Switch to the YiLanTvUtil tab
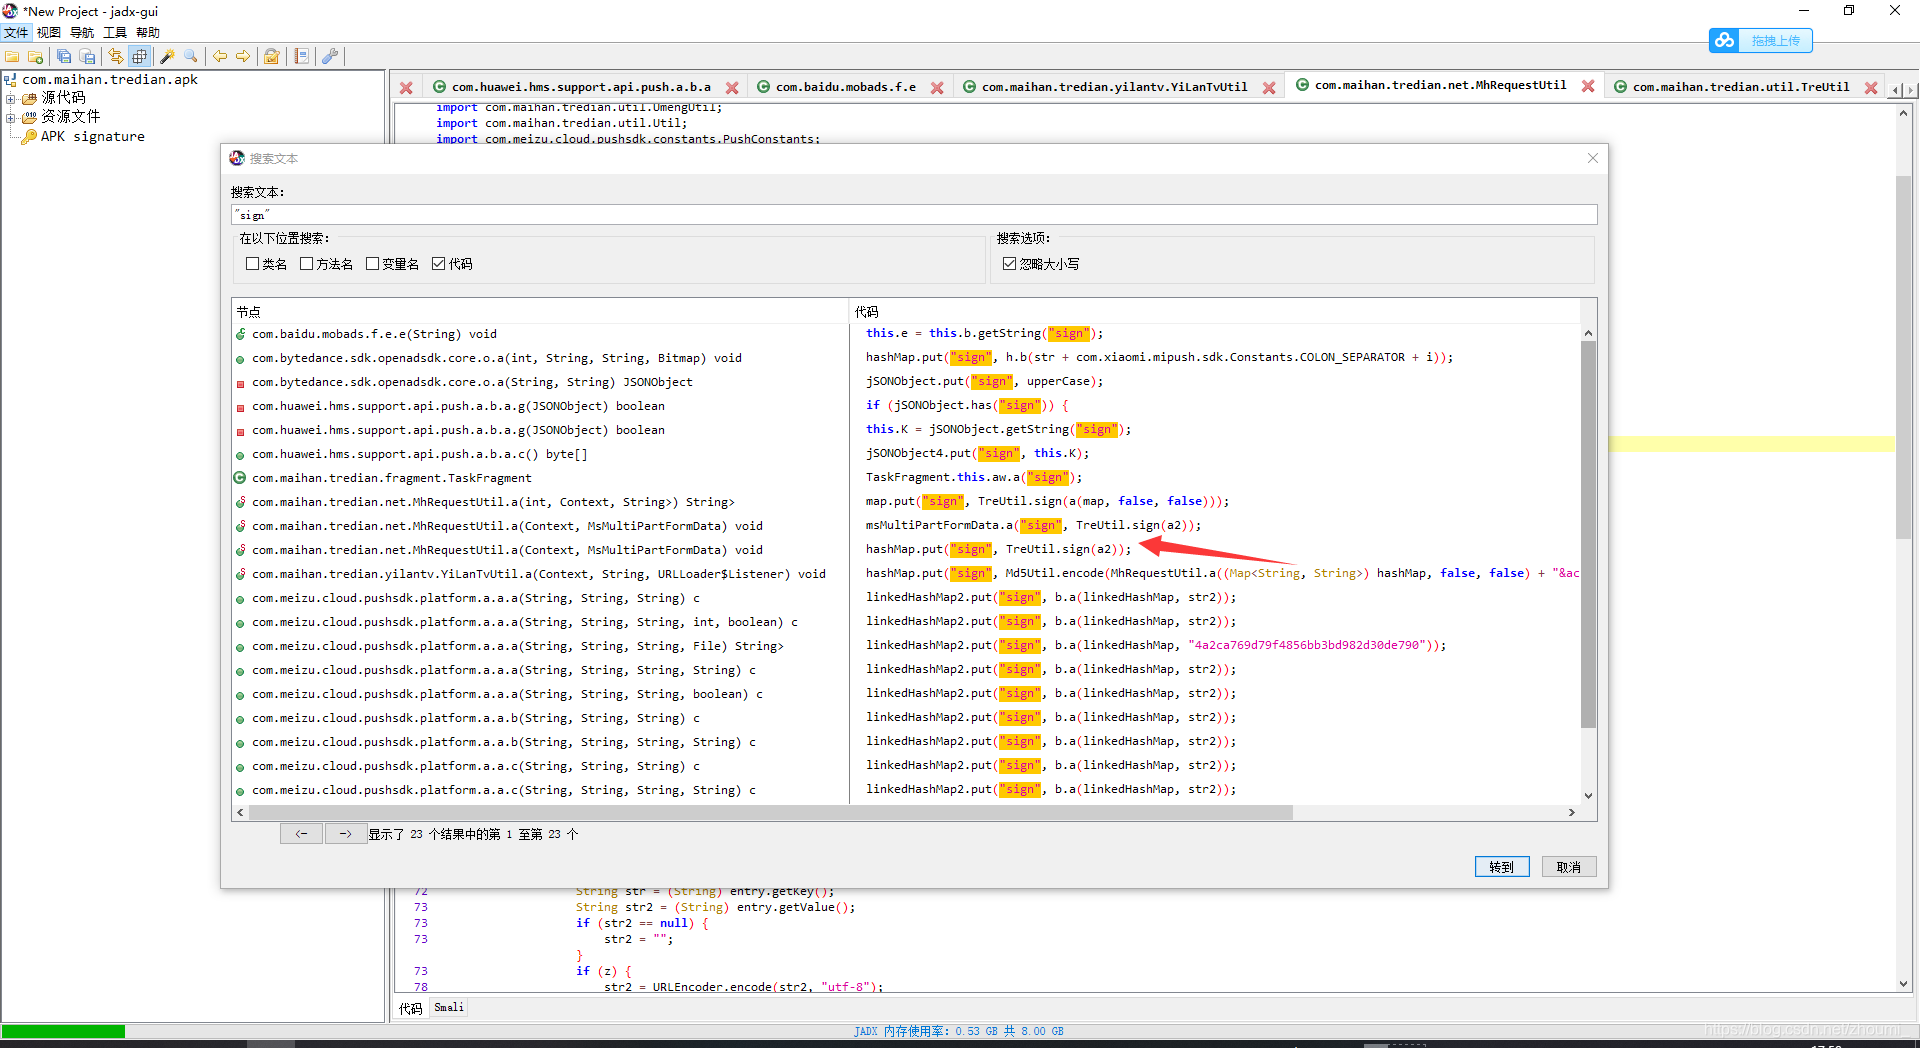Viewport: 1920px width, 1048px height. tap(1114, 88)
